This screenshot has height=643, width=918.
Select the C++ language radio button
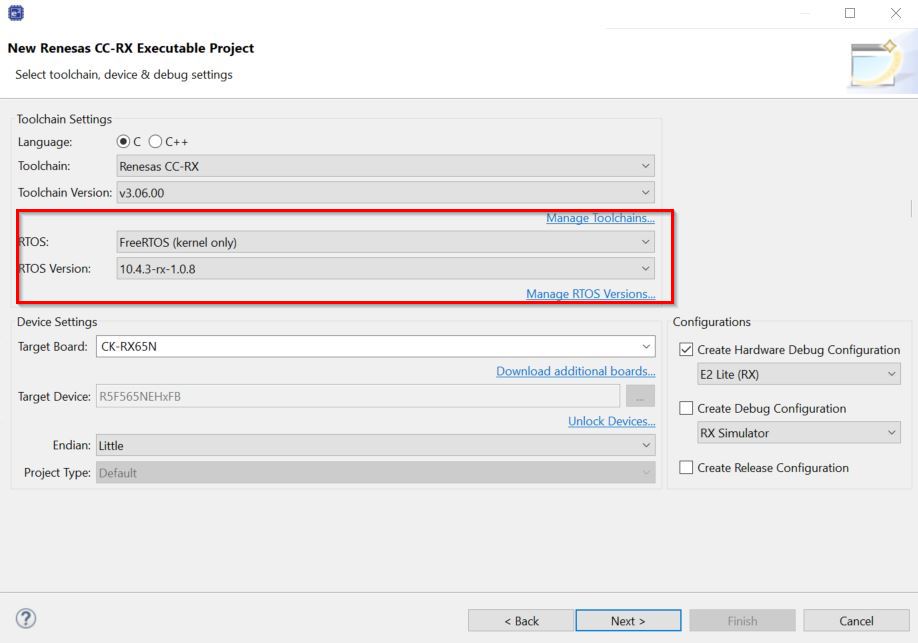click(155, 142)
